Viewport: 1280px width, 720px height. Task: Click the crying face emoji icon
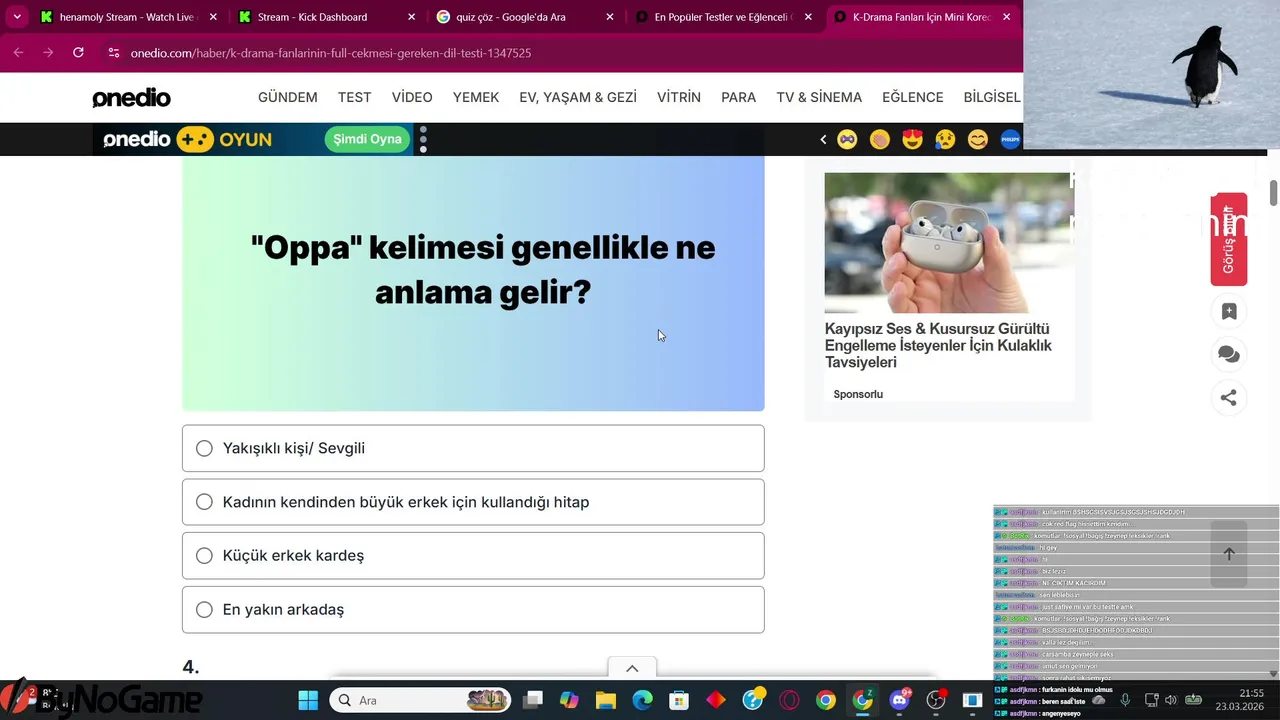tap(945, 140)
